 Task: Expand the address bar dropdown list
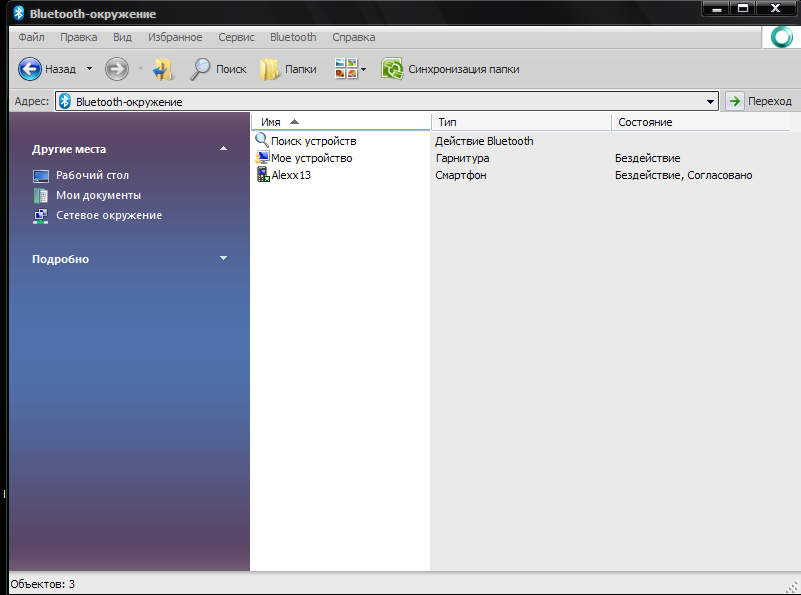711,101
